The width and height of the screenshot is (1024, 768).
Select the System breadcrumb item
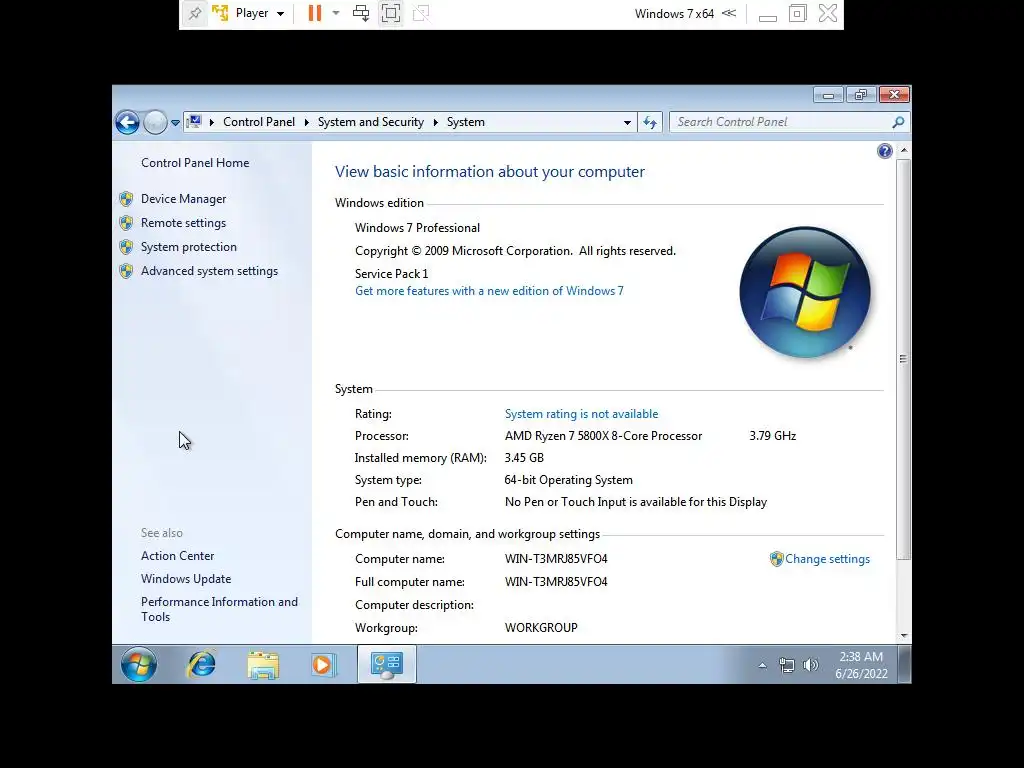coord(466,122)
